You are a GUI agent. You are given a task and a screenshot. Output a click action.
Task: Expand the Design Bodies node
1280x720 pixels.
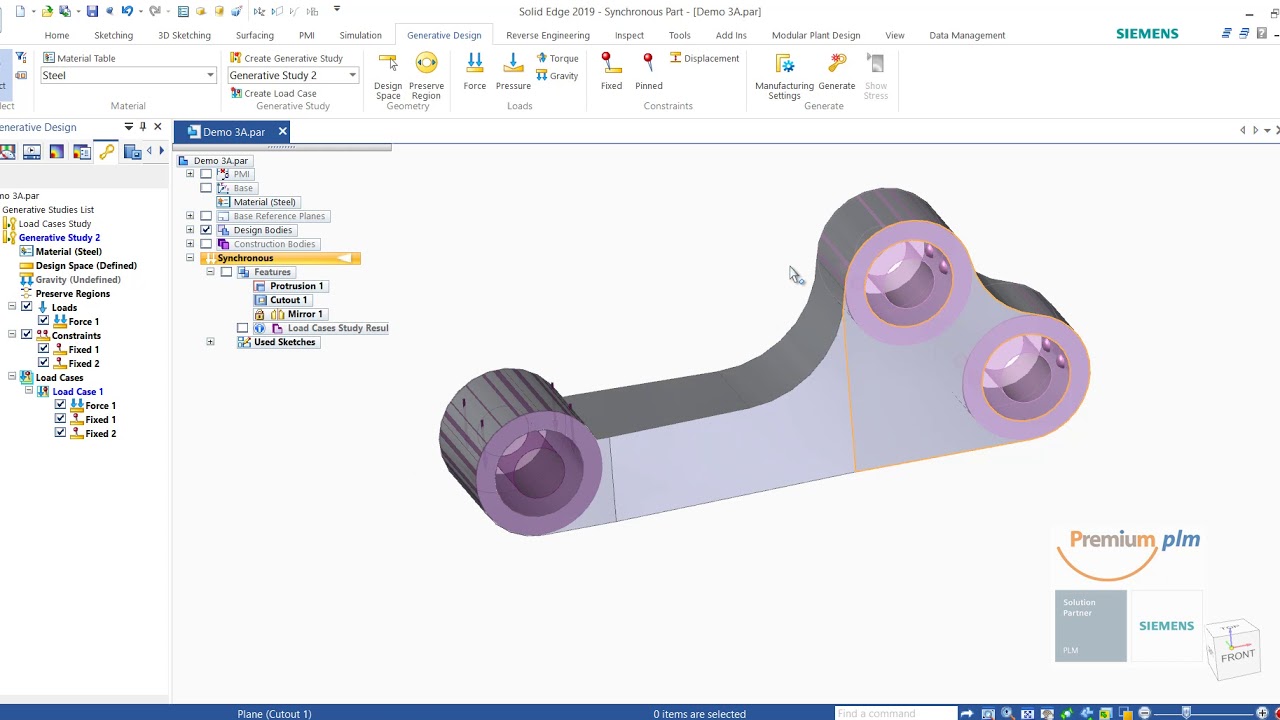click(190, 230)
